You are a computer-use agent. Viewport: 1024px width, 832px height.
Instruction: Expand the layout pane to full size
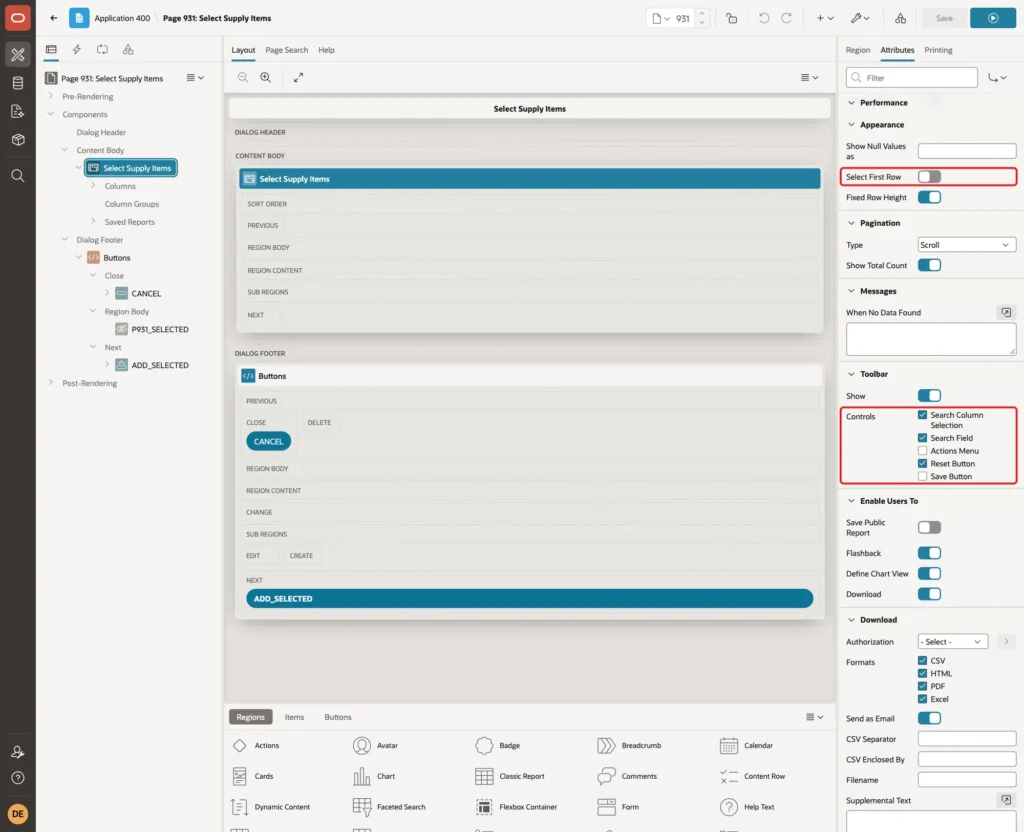pyautogui.click(x=298, y=77)
